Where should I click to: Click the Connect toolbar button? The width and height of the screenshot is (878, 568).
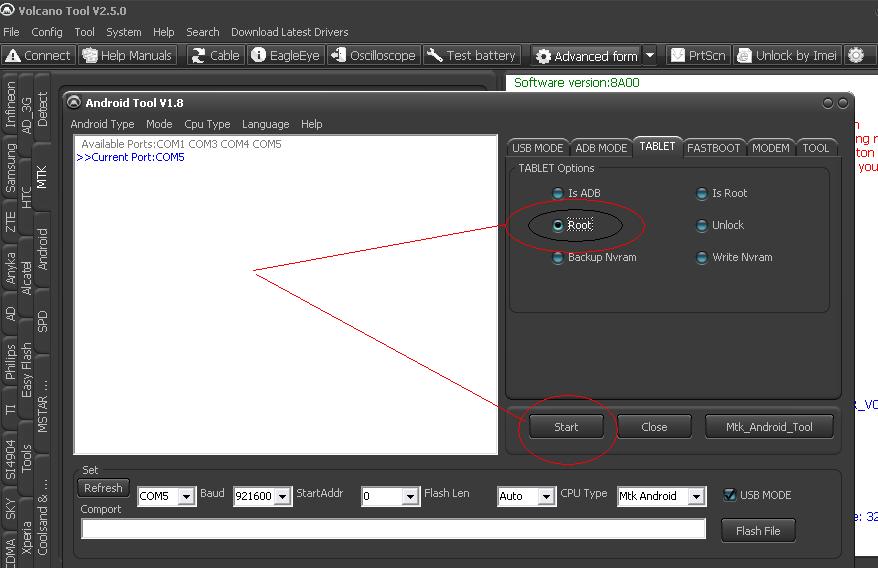click(38, 55)
